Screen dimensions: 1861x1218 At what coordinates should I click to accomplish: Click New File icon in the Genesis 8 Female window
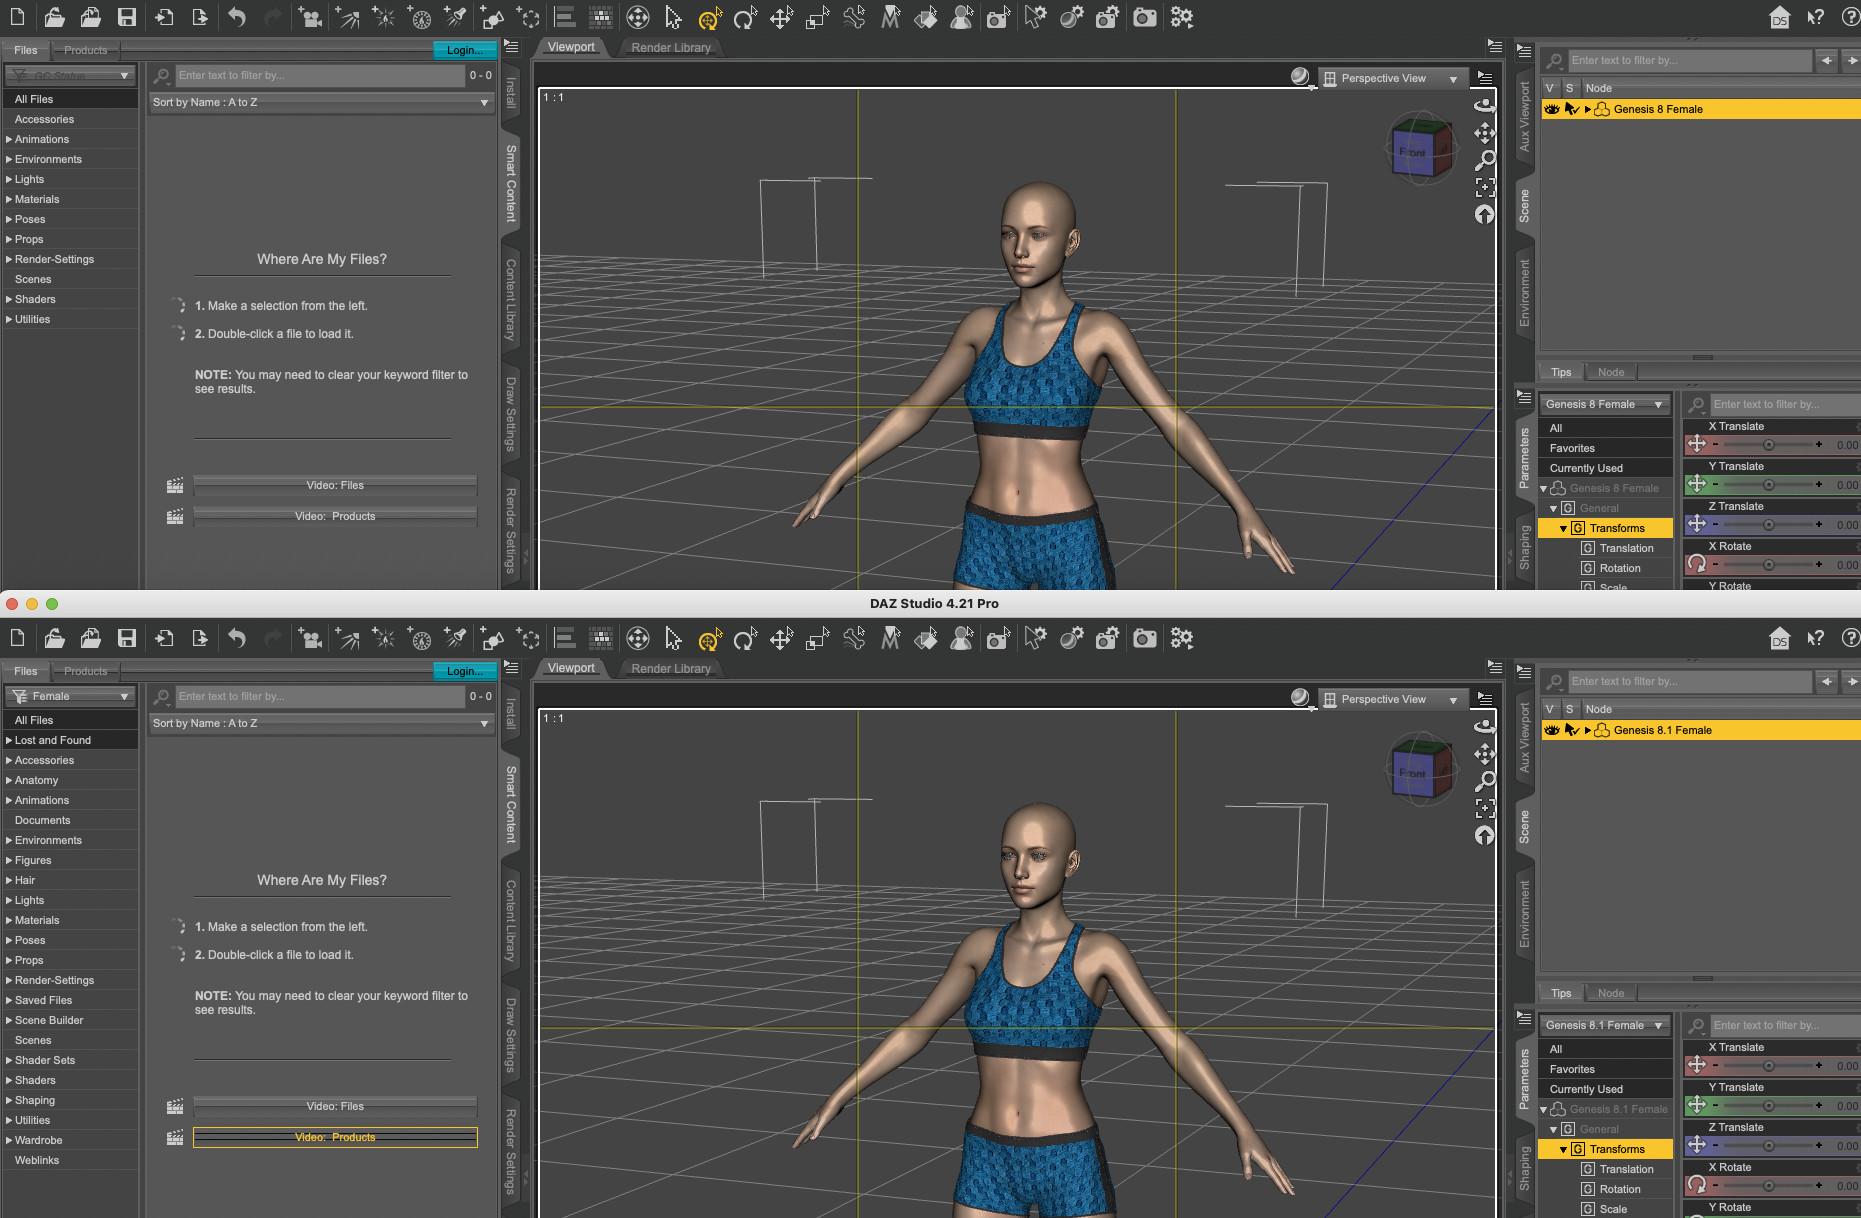click(18, 17)
